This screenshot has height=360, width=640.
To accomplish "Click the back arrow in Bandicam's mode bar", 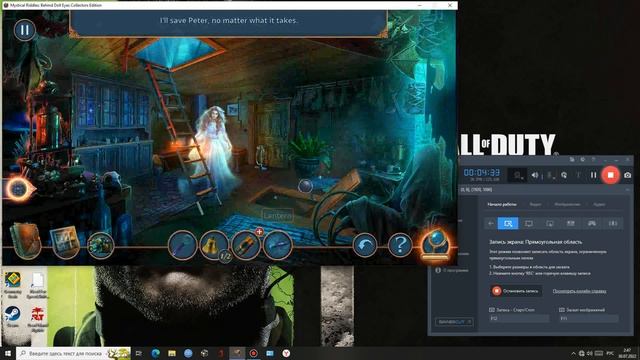I will pyautogui.click(x=491, y=223).
